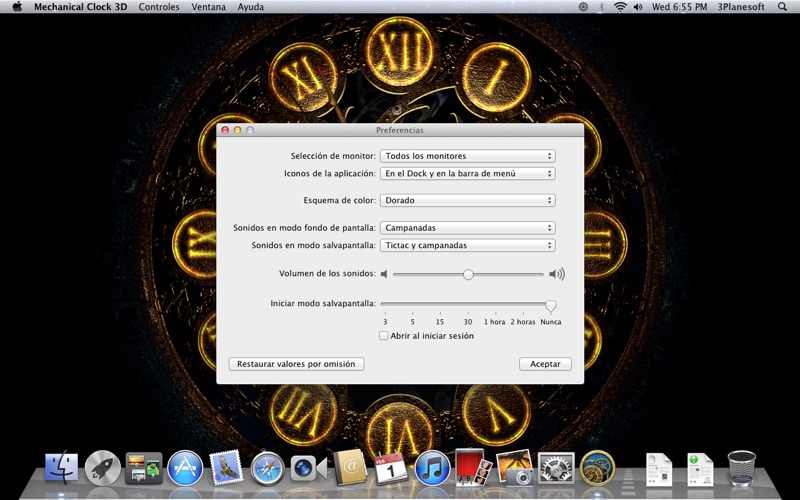The height and width of the screenshot is (500, 800).
Task: Click the Apple menu logo
Action: [17, 7]
